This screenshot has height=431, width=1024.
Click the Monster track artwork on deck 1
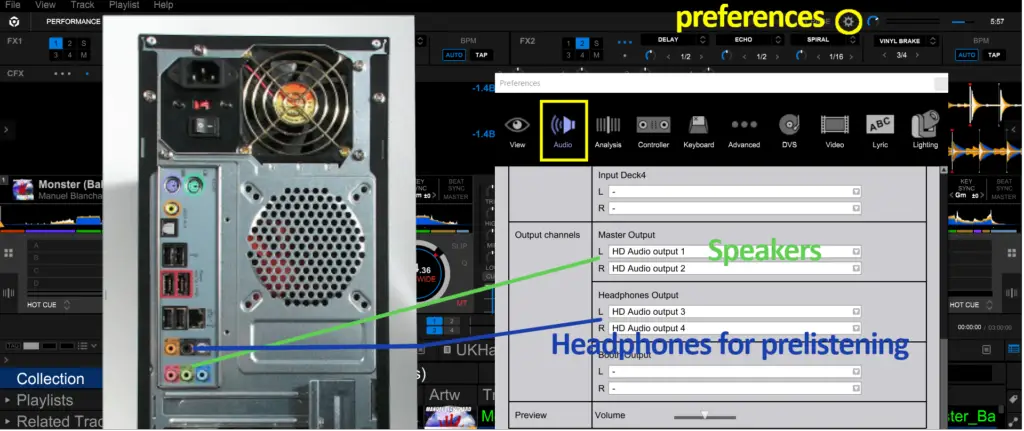tap(23, 189)
